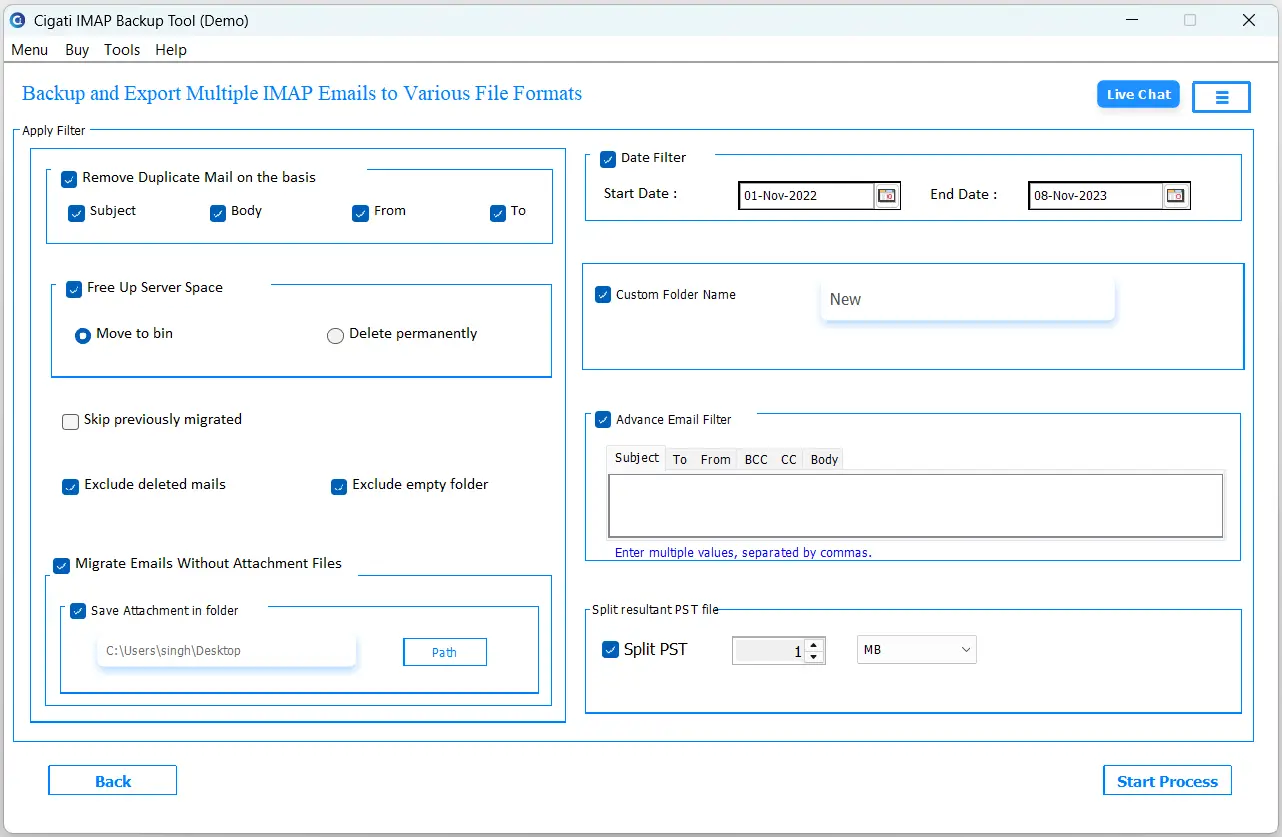Image resolution: width=1282 pixels, height=837 pixels.
Task: Disable Free Up Server Space option
Action: pyautogui.click(x=74, y=289)
